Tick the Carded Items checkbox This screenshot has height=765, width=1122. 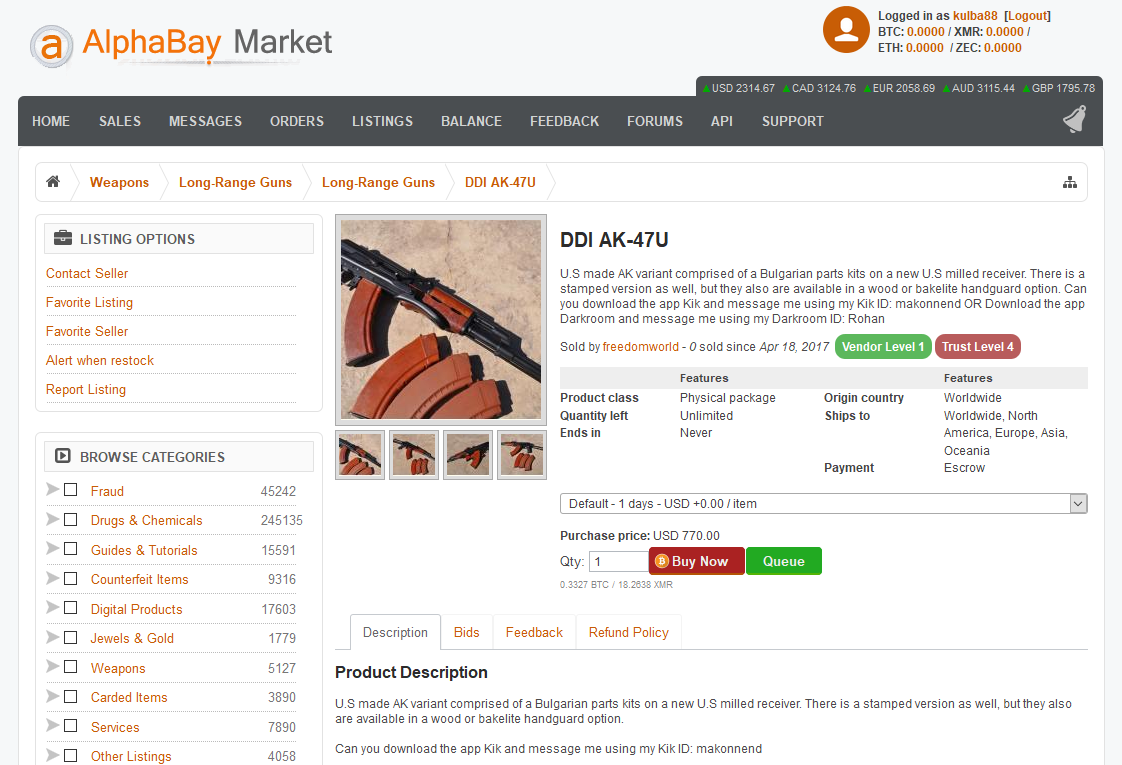coord(70,696)
